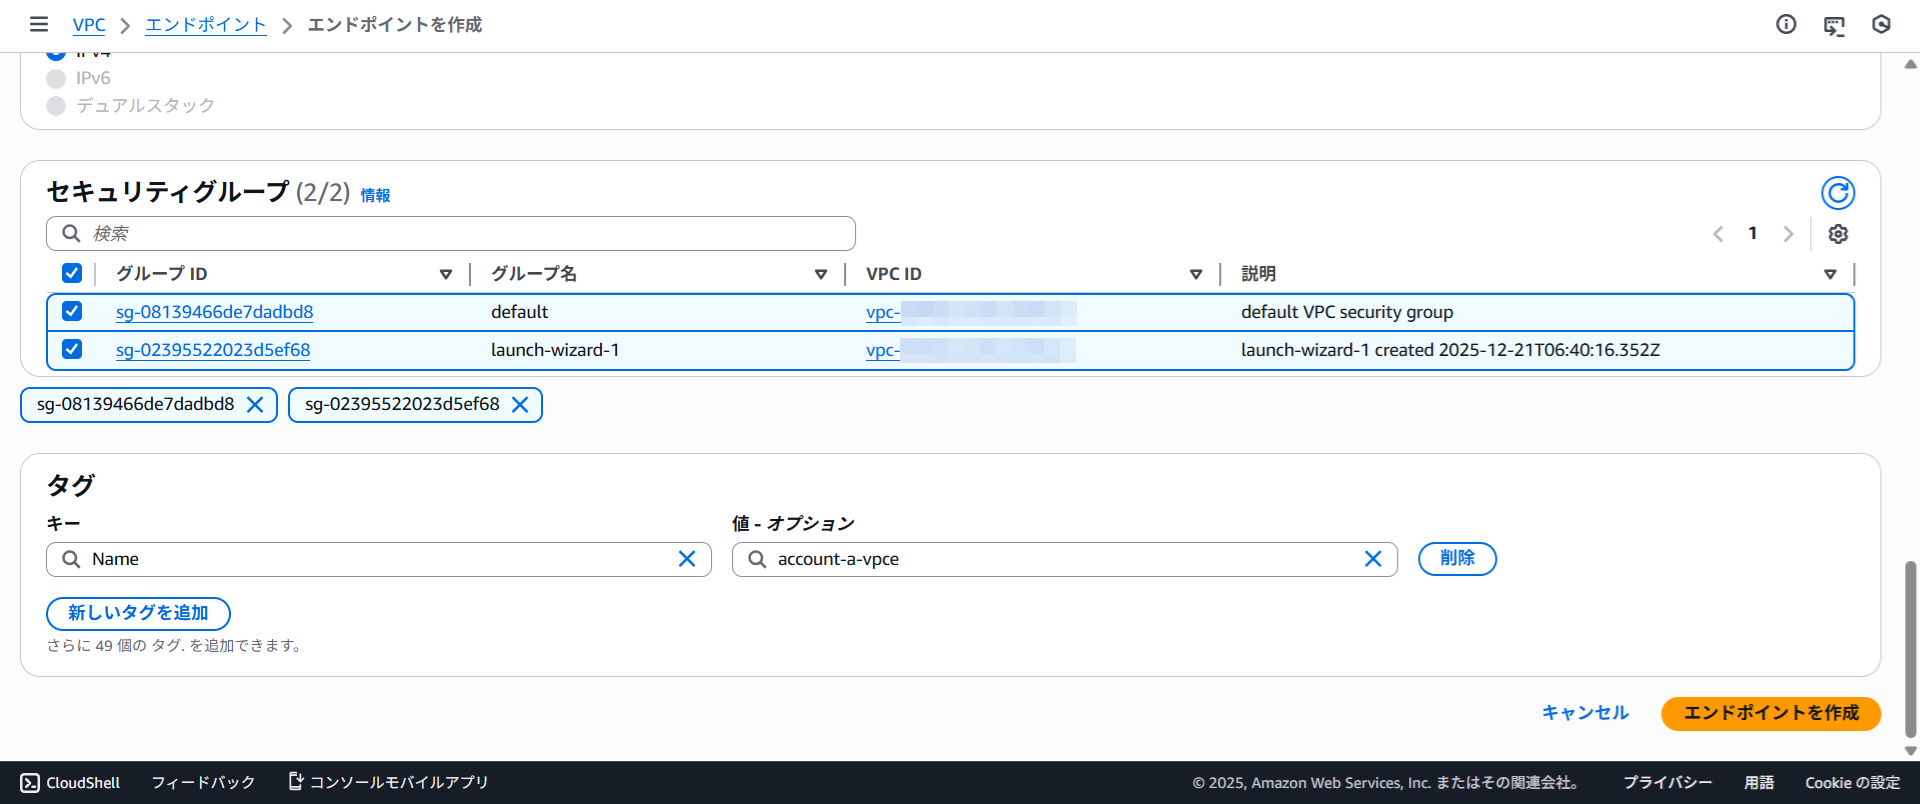Click the security group search field
The image size is (1920, 804).
pos(450,234)
